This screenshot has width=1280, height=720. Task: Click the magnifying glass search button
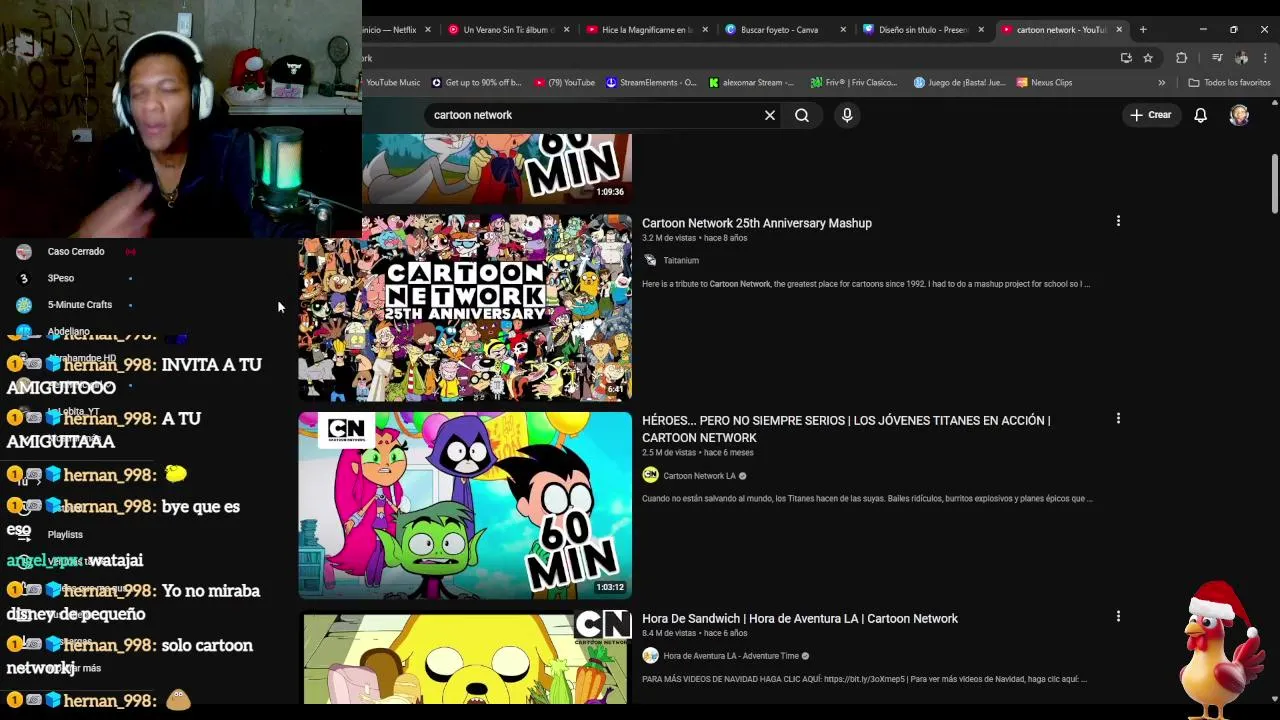(x=802, y=115)
